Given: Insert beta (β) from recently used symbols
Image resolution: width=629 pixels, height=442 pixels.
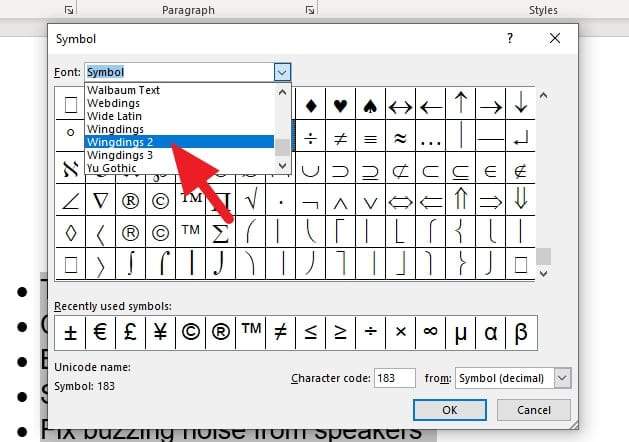Looking at the screenshot, I should pos(521,333).
